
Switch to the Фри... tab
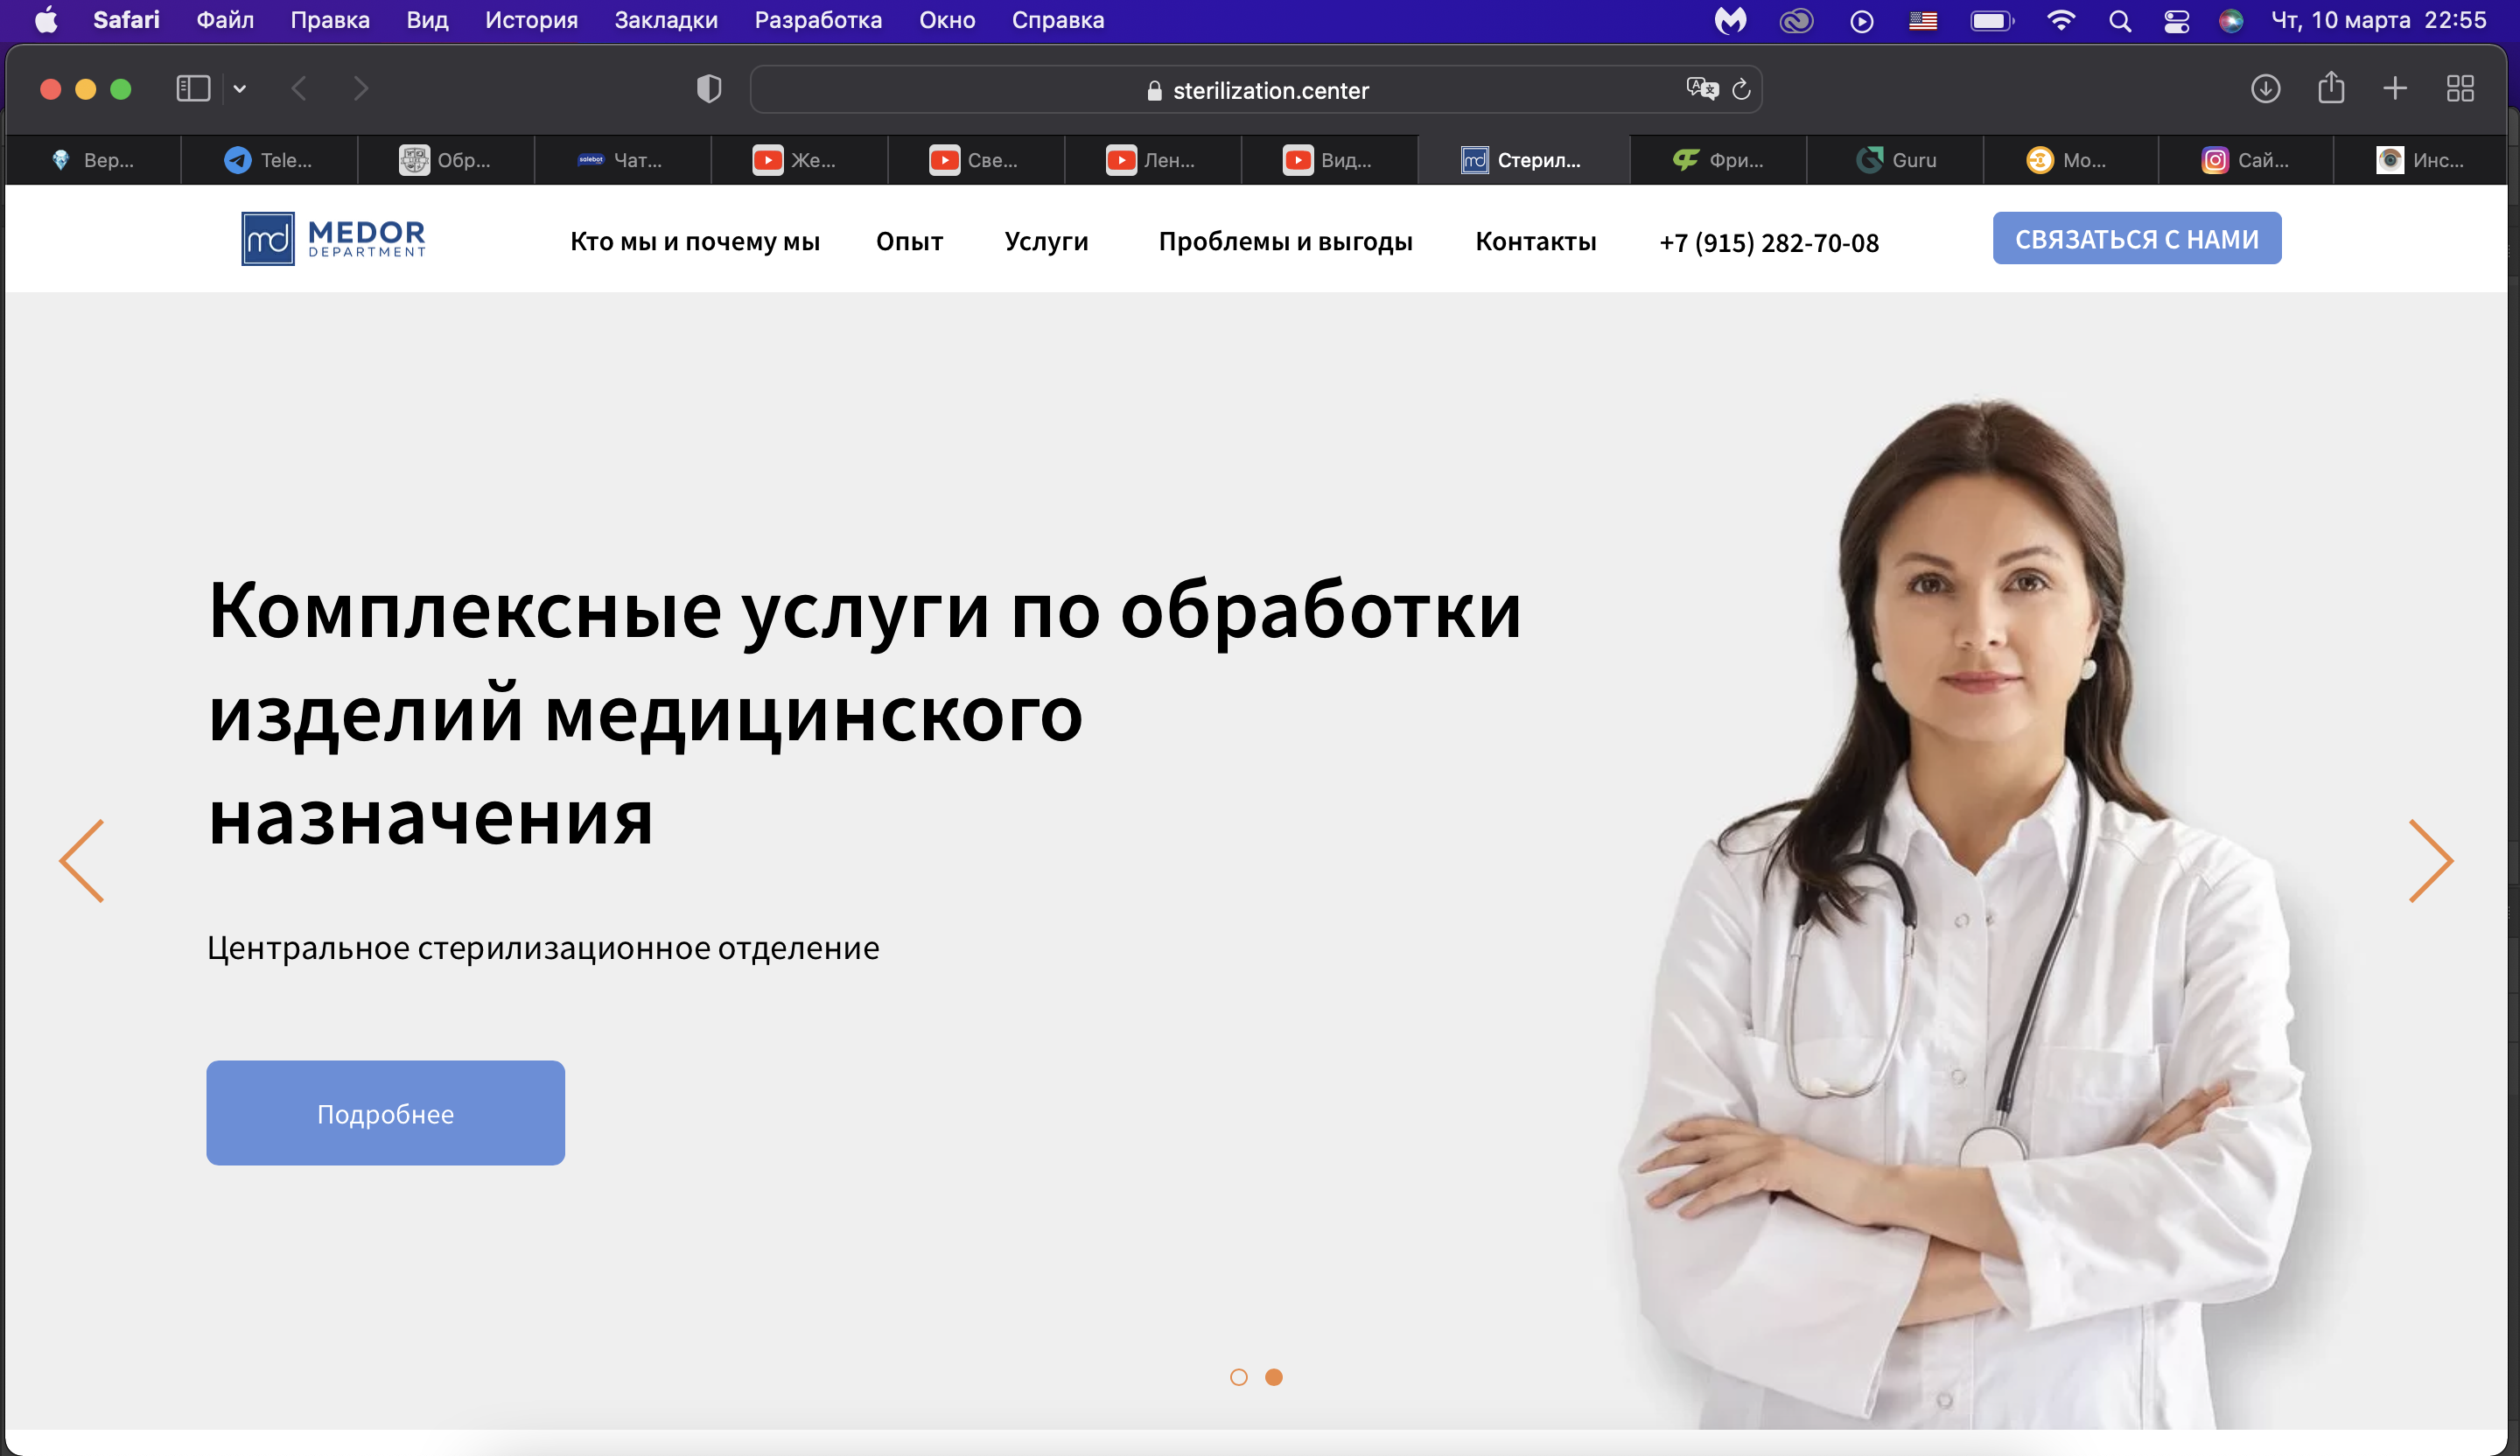coord(1719,160)
